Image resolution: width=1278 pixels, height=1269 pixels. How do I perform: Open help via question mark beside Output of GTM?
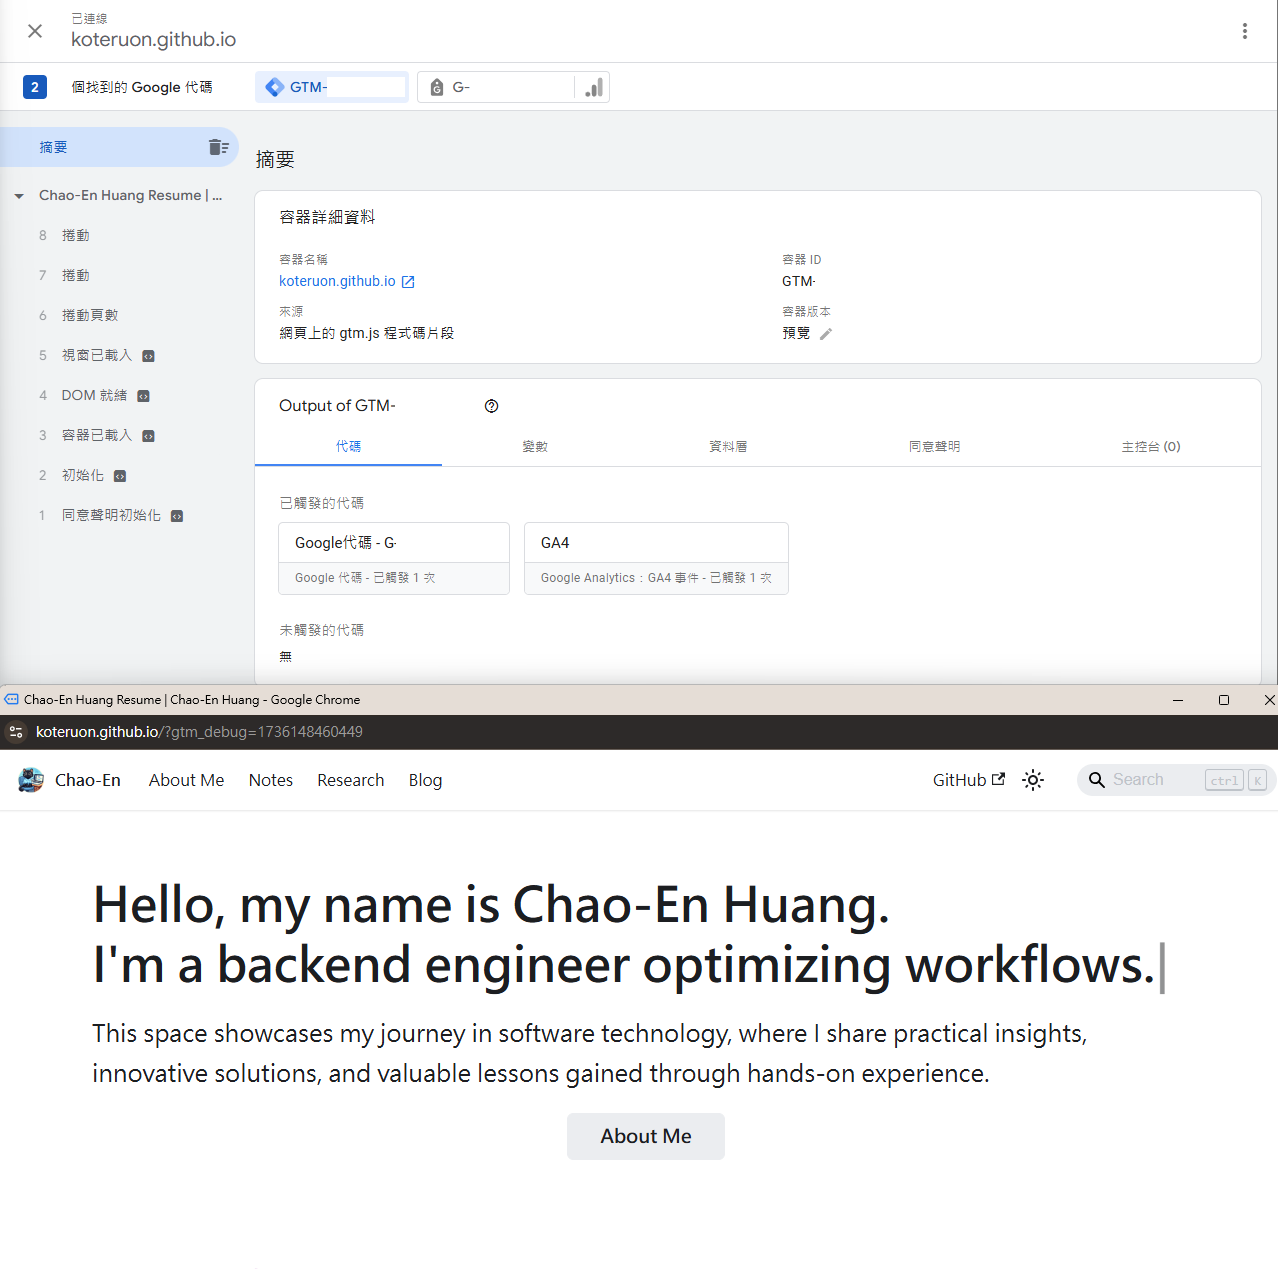click(491, 406)
